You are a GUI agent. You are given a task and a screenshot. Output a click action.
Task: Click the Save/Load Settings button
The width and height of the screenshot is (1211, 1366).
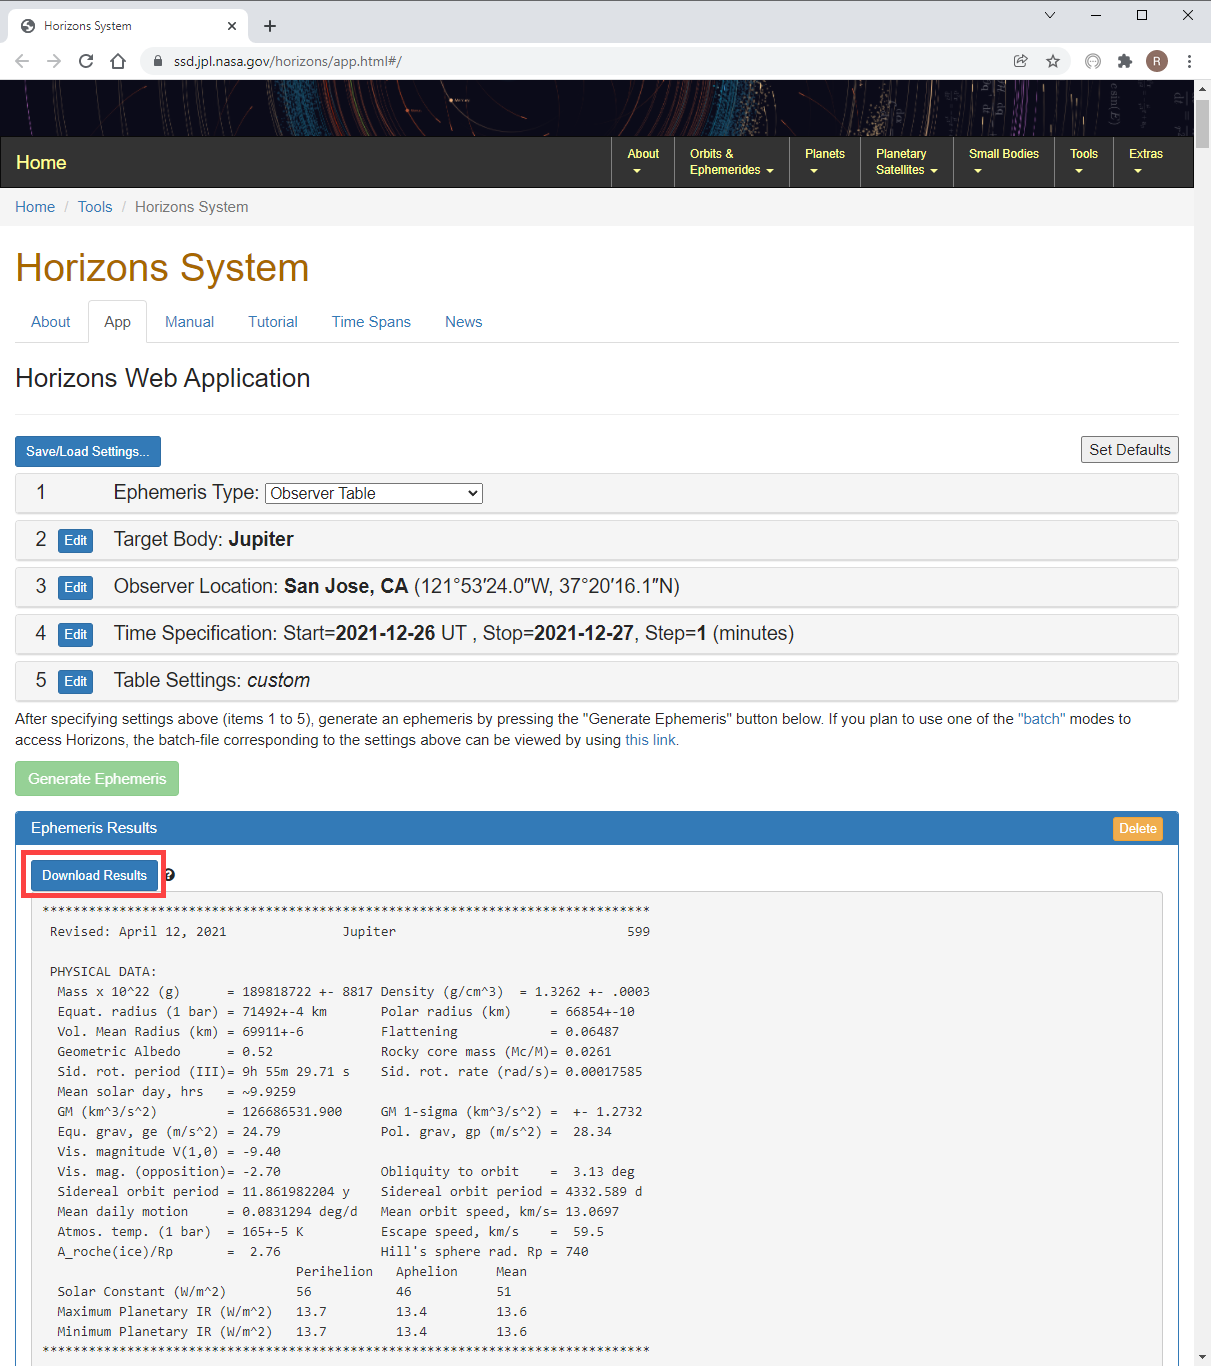88,451
